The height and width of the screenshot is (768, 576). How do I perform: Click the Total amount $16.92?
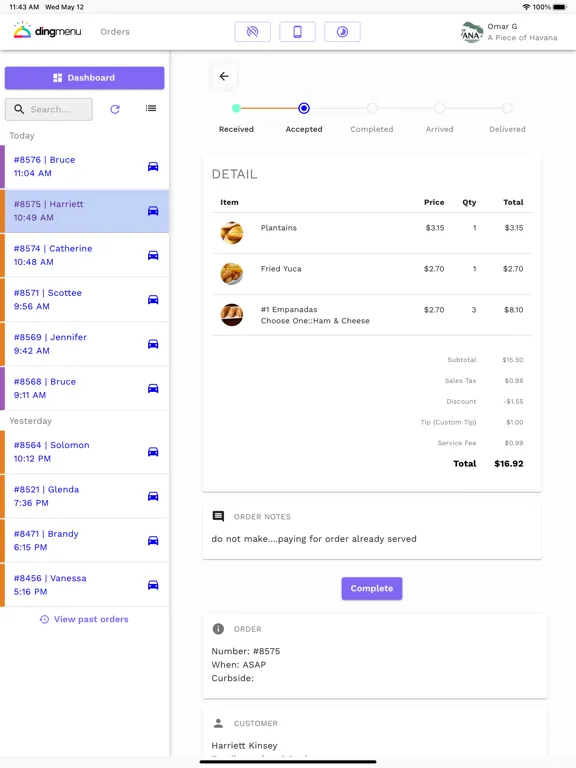(508, 463)
